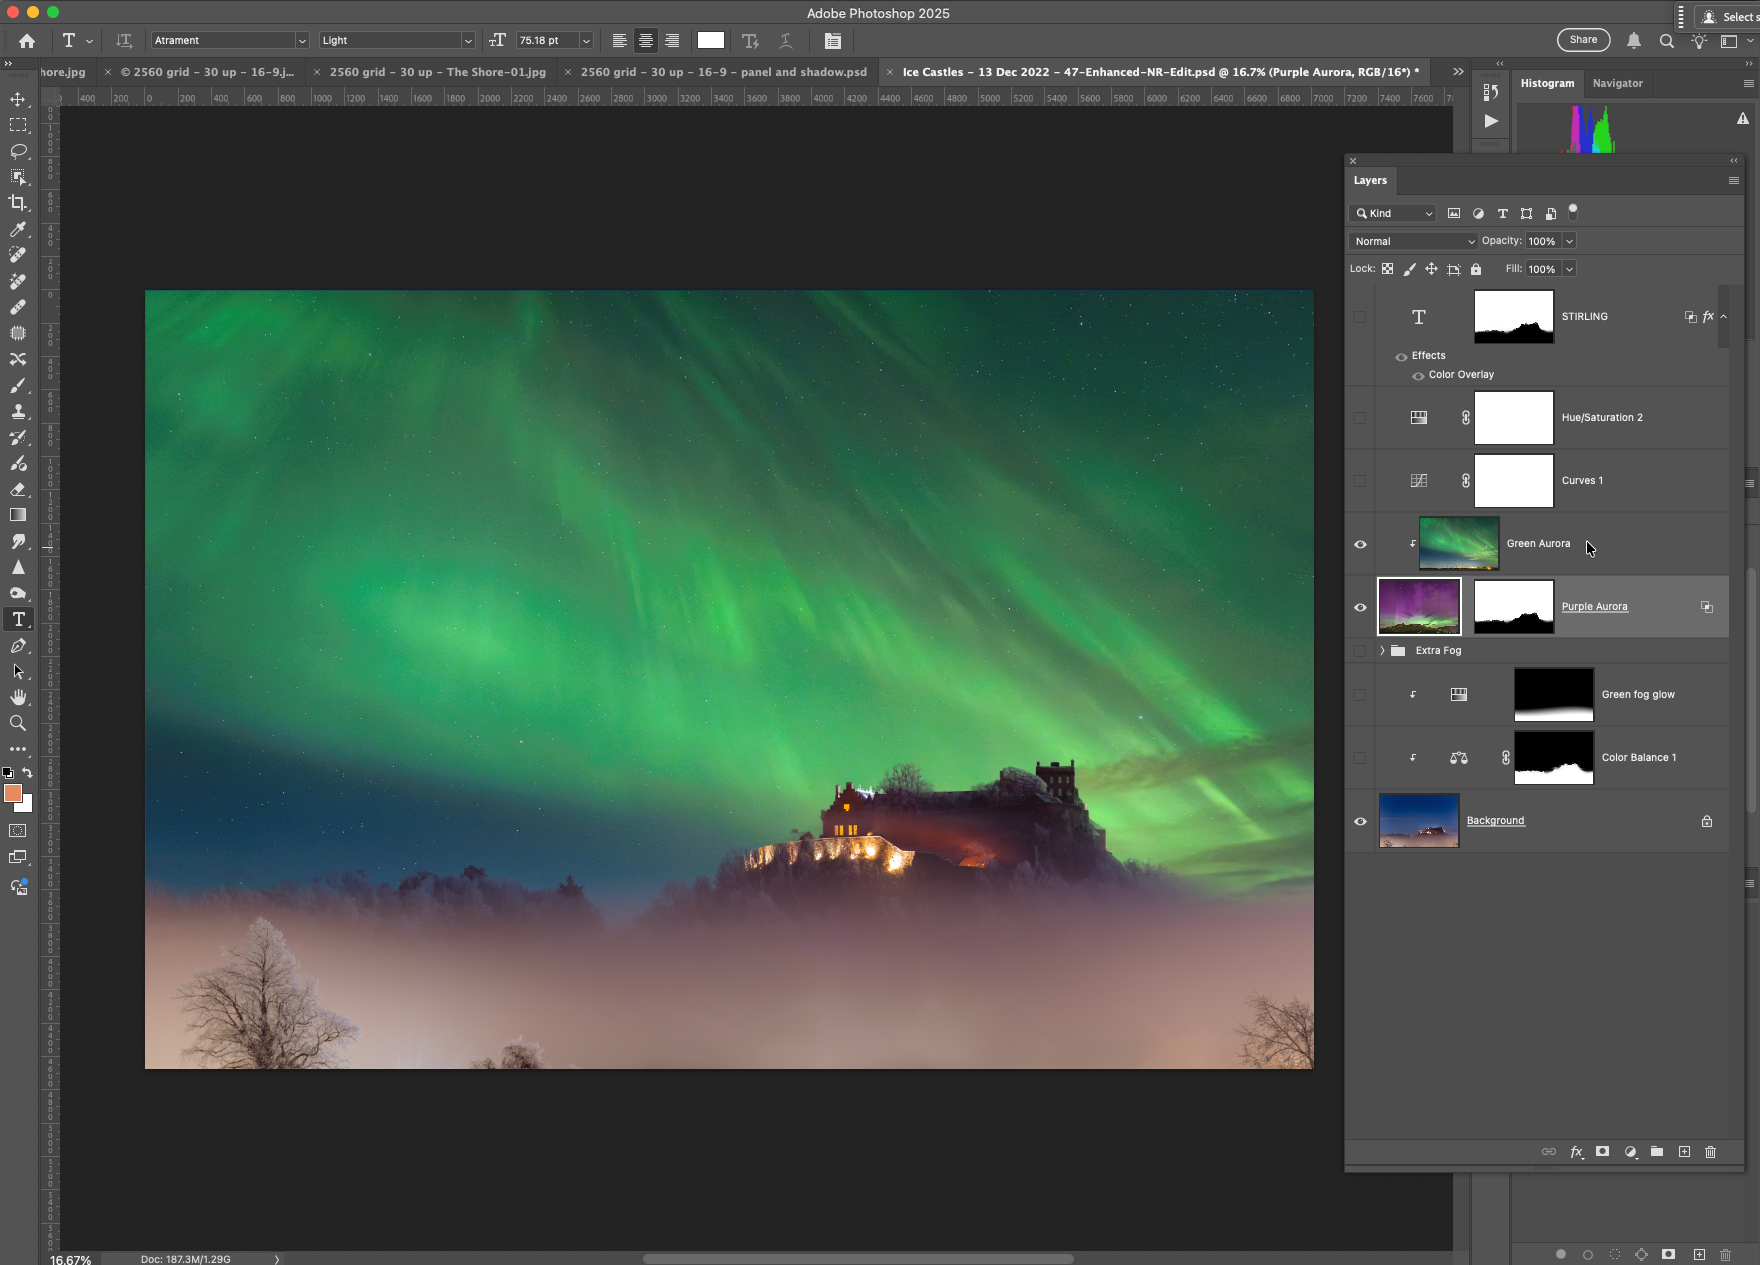The image size is (1760, 1265).
Task: Select the Hand tool
Action: 18,697
